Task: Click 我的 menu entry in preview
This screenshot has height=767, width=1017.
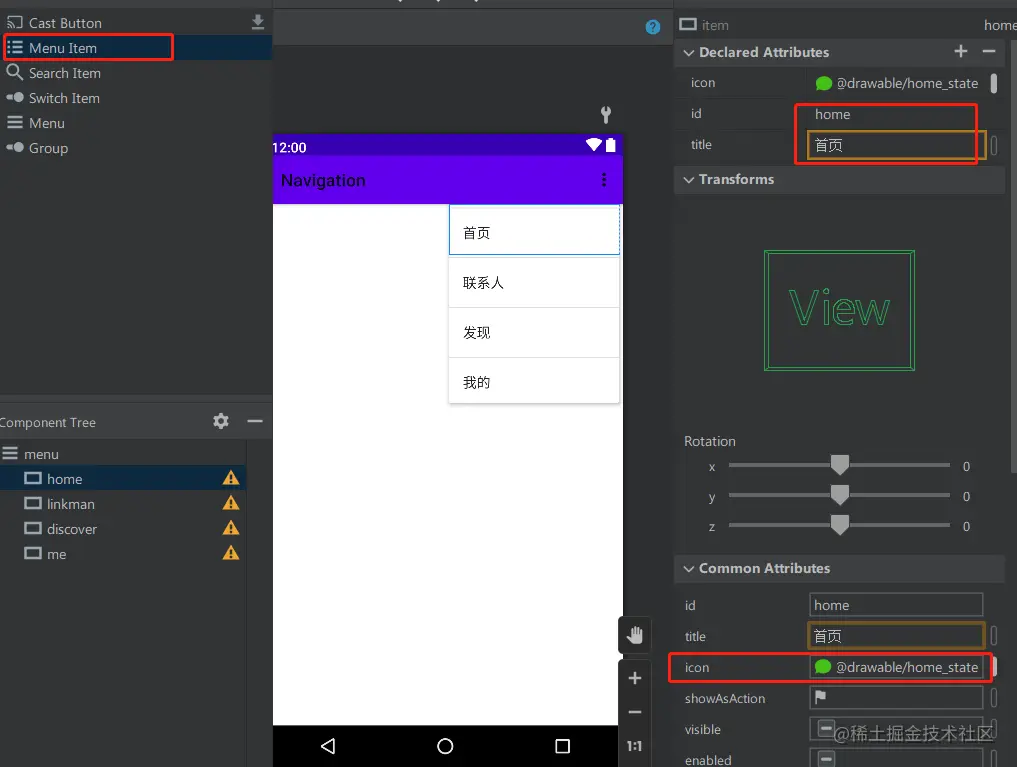Action: tap(534, 381)
